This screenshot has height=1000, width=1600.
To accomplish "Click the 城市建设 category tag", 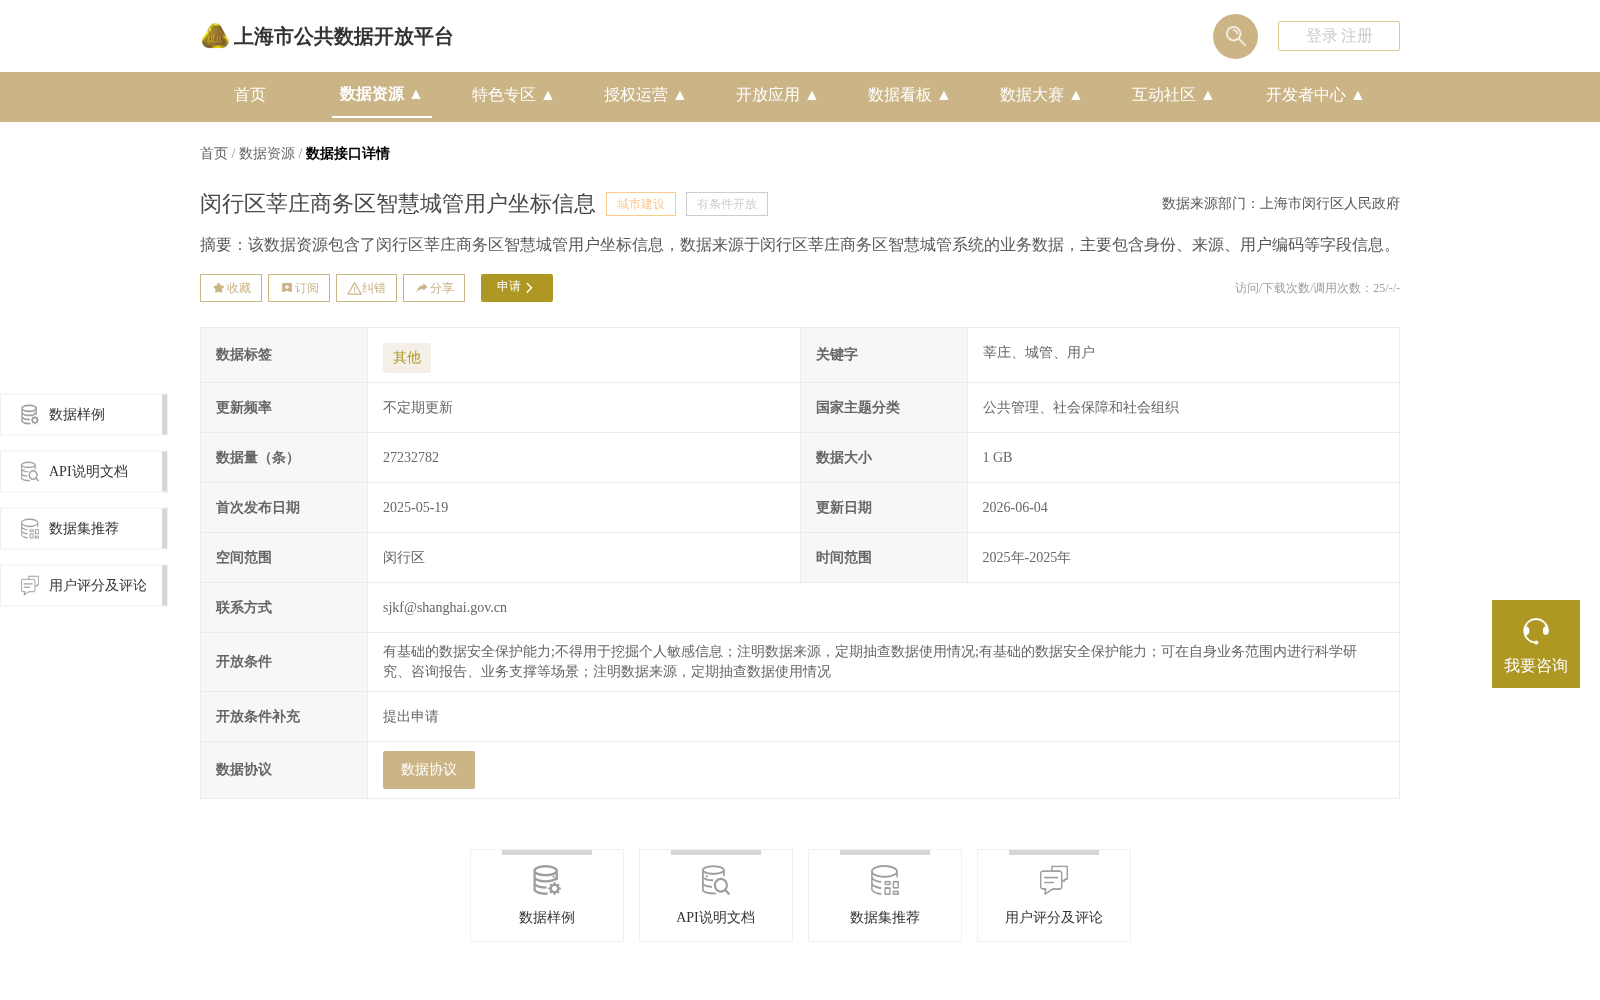I will point(641,204).
